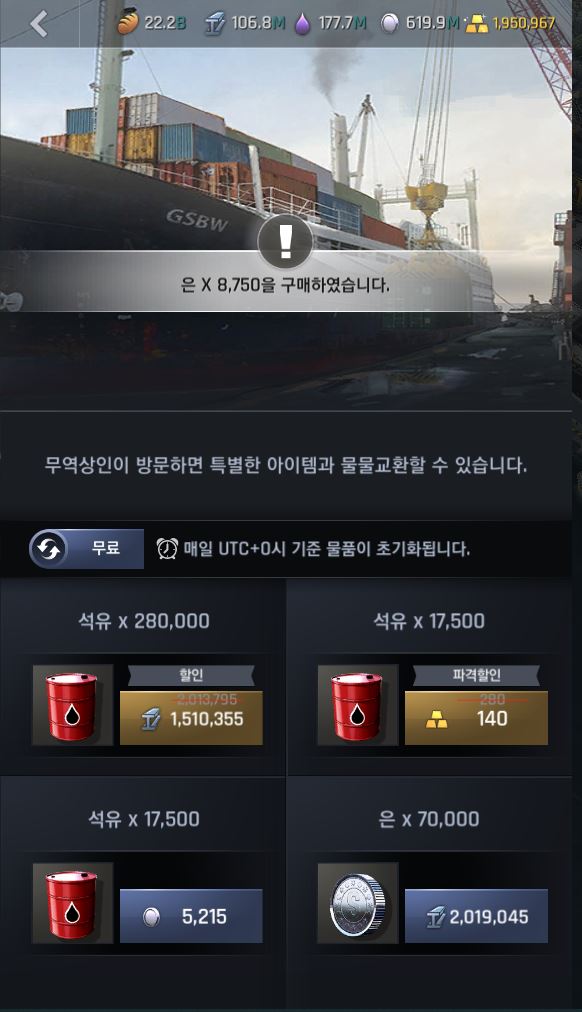Tap the 은 x 70,000 item title
The width and height of the screenshot is (582, 1012).
click(x=428, y=819)
